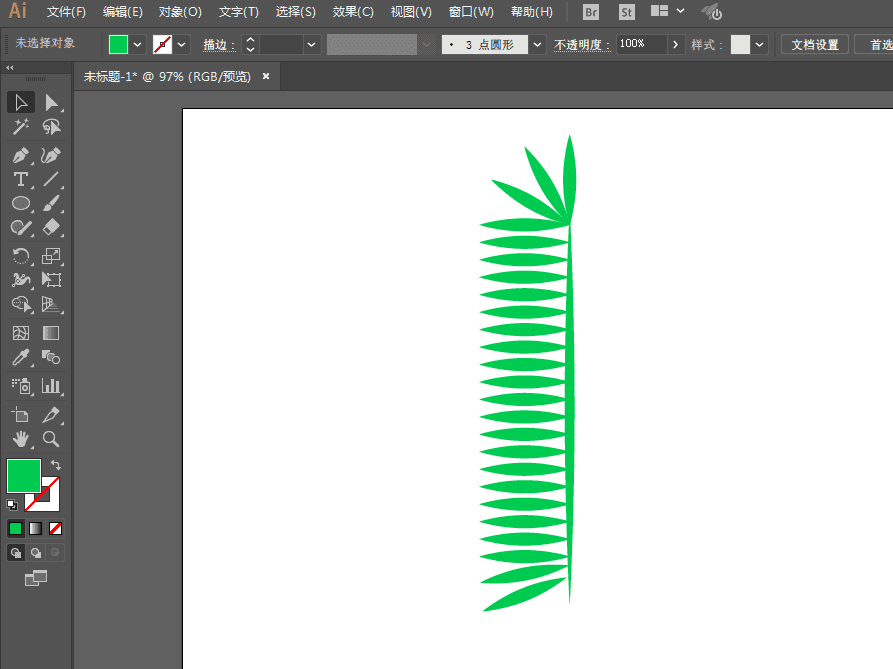Swap fill and stroke colors
The image size is (893, 669).
click(x=56, y=465)
